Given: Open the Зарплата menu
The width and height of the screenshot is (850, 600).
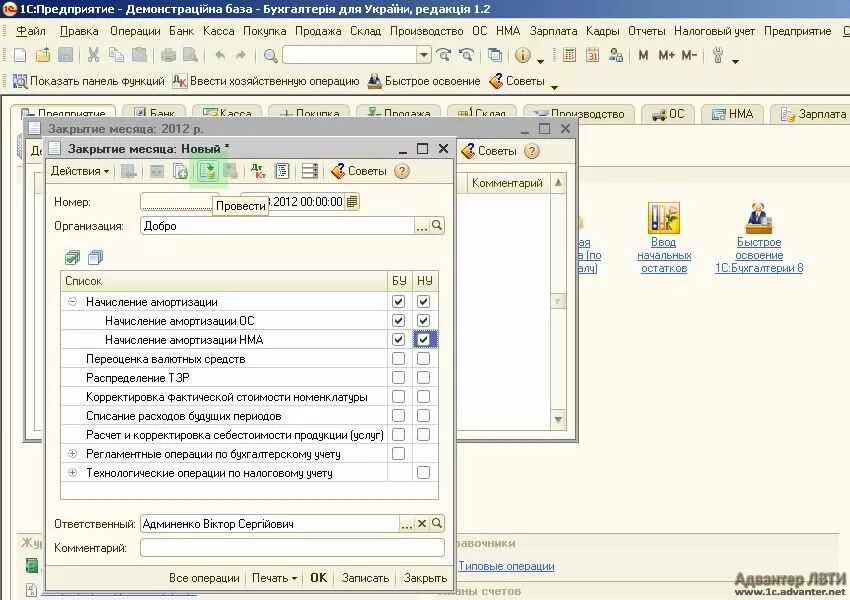Looking at the screenshot, I should point(553,31).
